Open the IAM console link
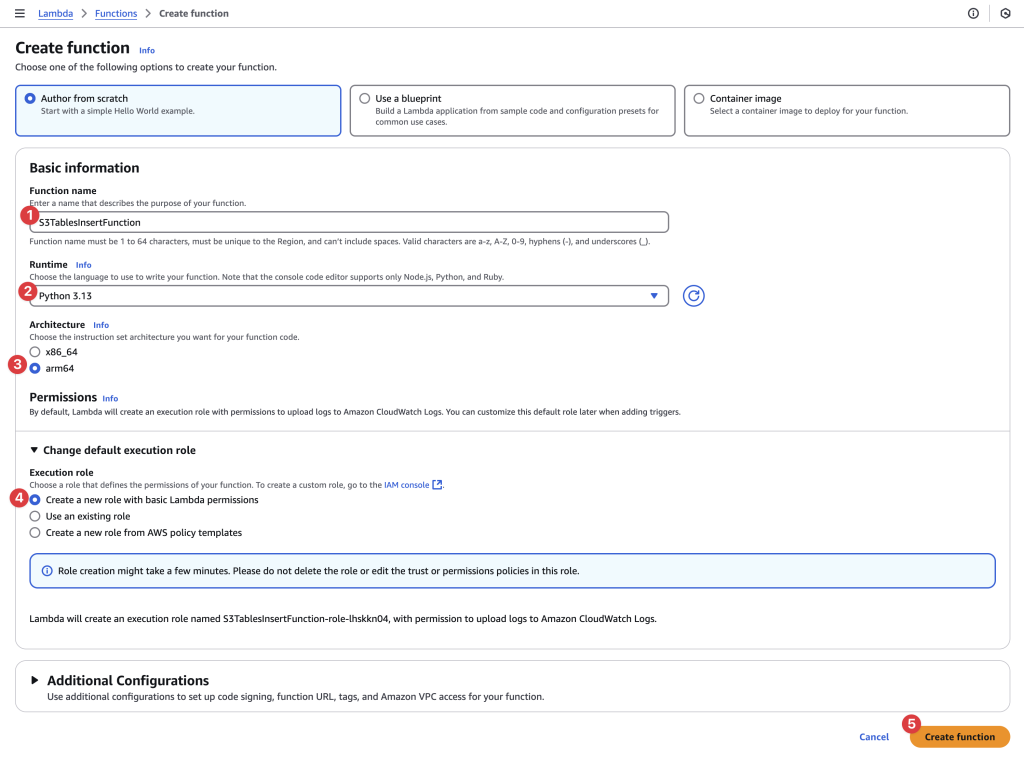 click(x=406, y=485)
